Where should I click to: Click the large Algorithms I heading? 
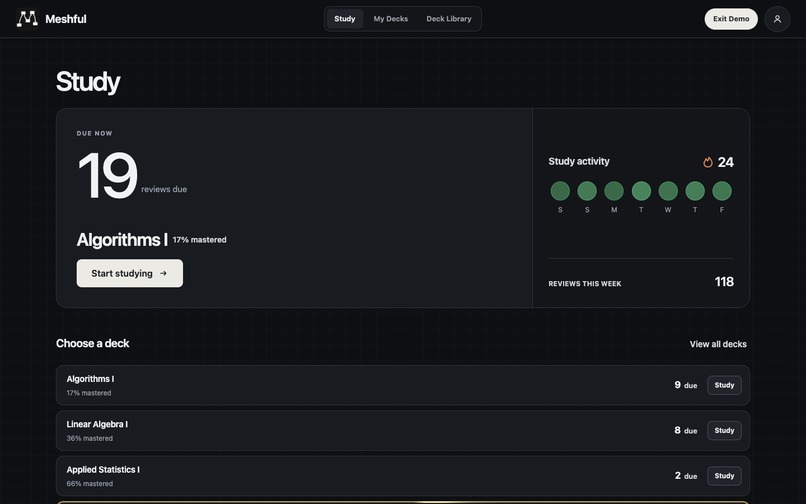122,240
